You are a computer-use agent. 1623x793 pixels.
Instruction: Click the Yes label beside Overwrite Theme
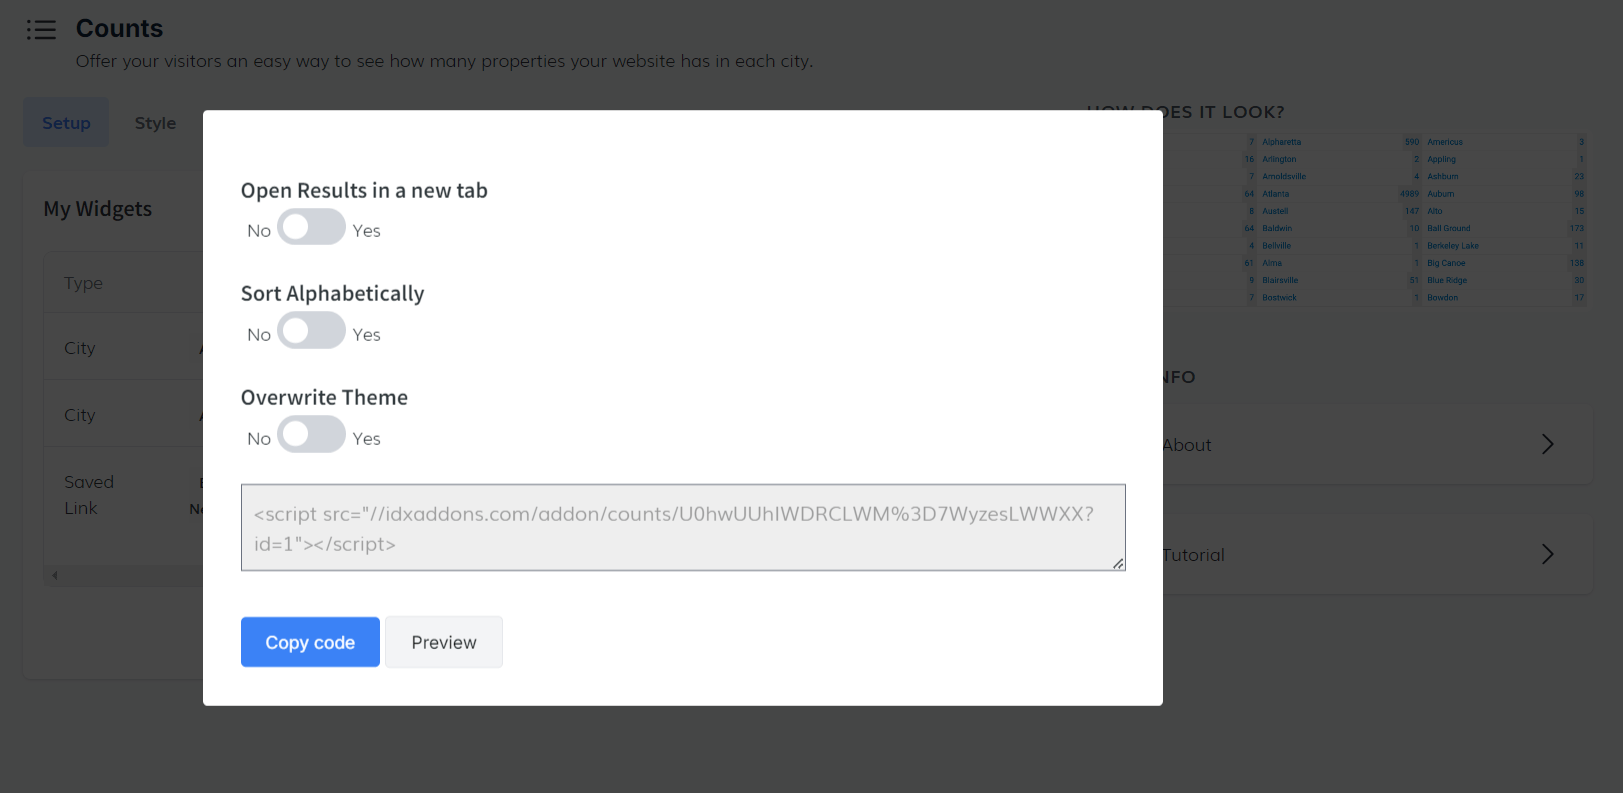(x=366, y=439)
